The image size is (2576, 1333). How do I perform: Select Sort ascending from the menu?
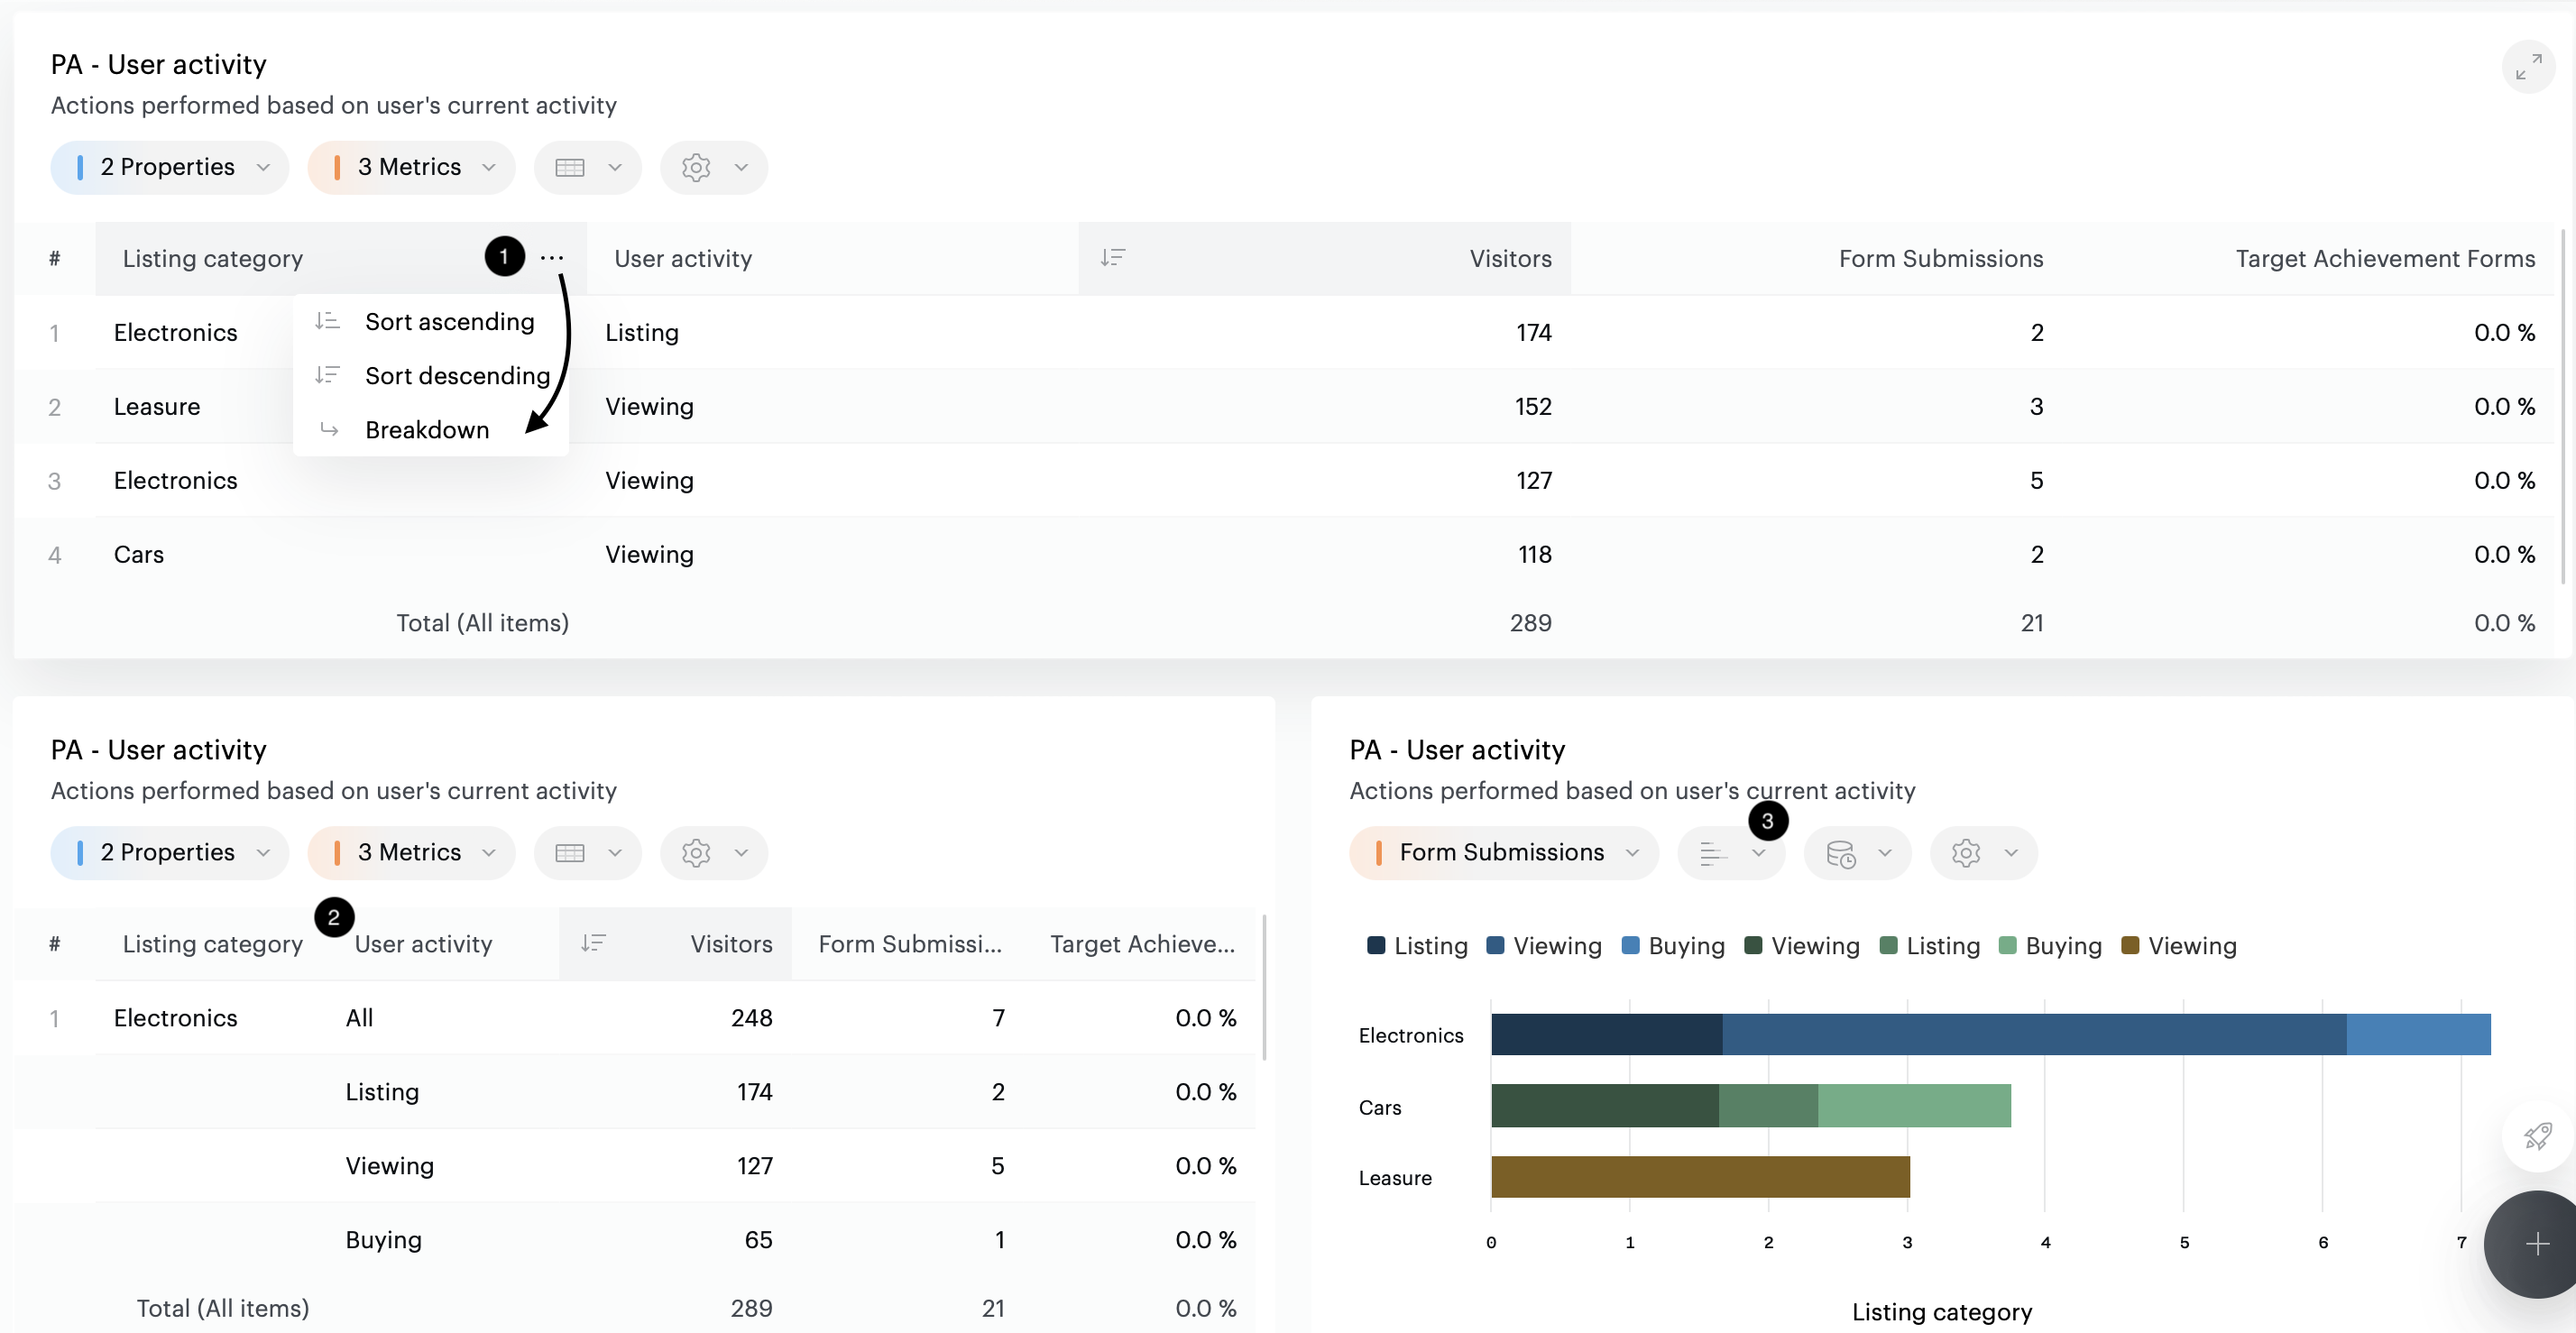pyautogui.click(x=449, y=322)
